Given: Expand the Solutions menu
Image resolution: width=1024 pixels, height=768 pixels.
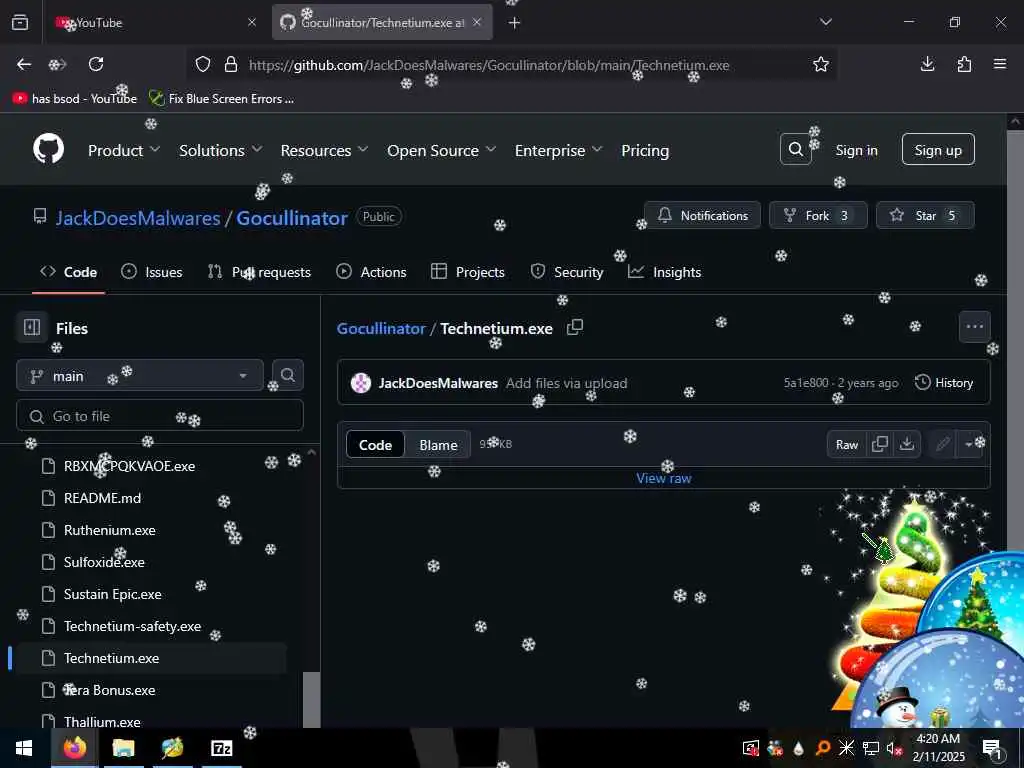Looking at the screenshot, I should pos(220,150).
